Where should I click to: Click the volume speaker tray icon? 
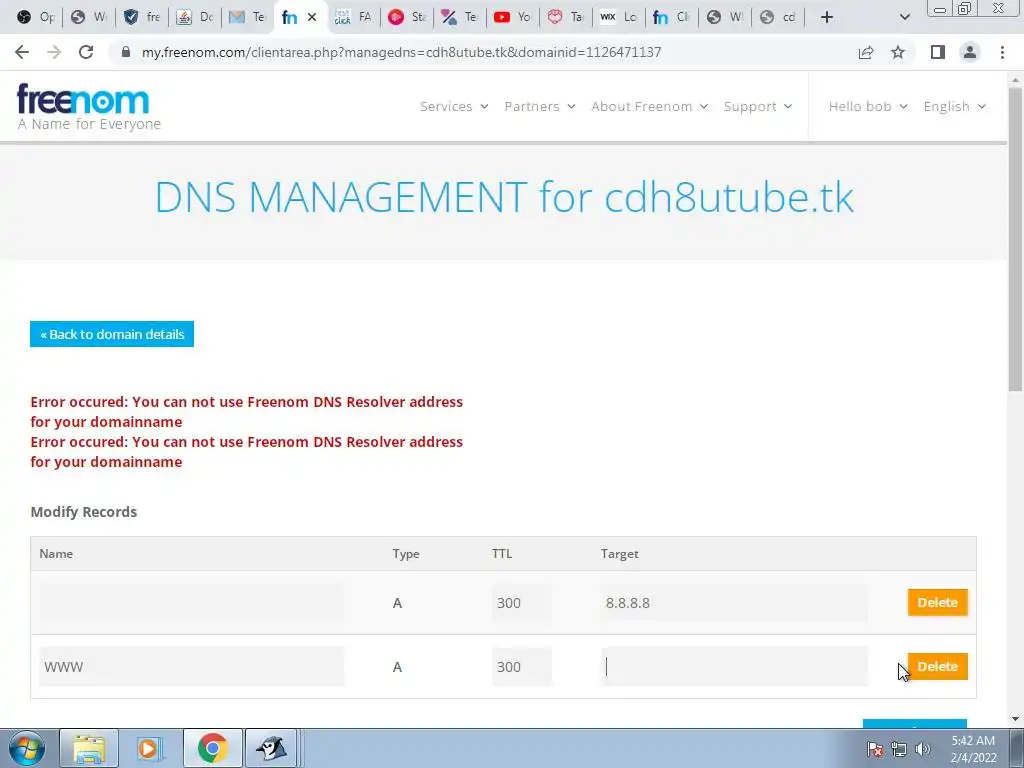[923, 749]
